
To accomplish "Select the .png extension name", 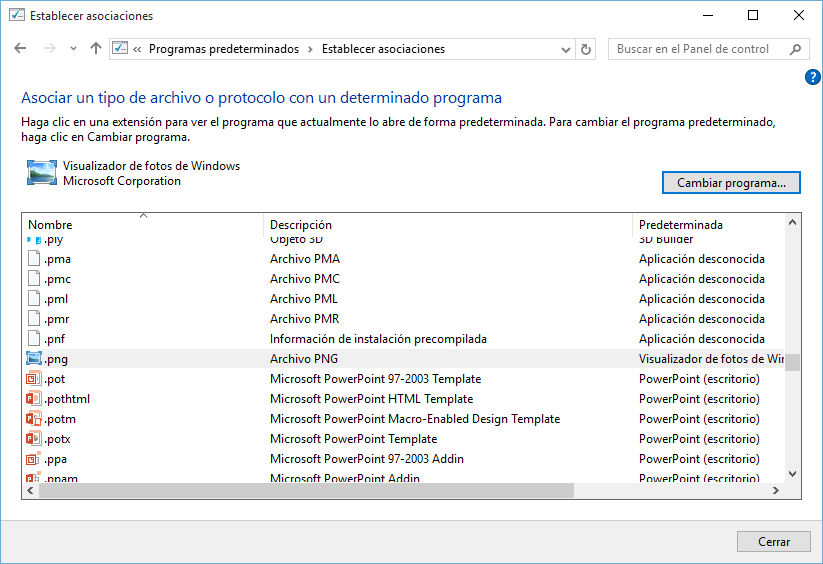I will coord(56,359).
